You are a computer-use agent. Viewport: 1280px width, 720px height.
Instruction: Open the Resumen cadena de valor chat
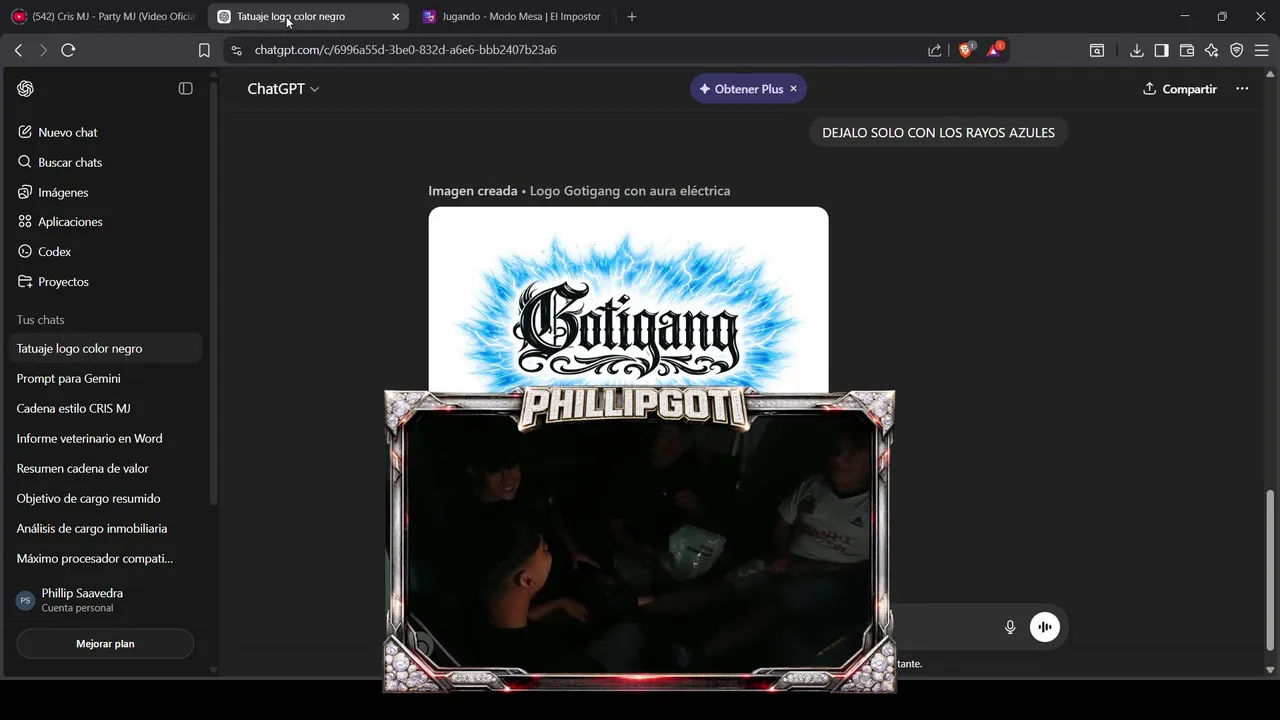pyautogui.click(x=105, y=468)
